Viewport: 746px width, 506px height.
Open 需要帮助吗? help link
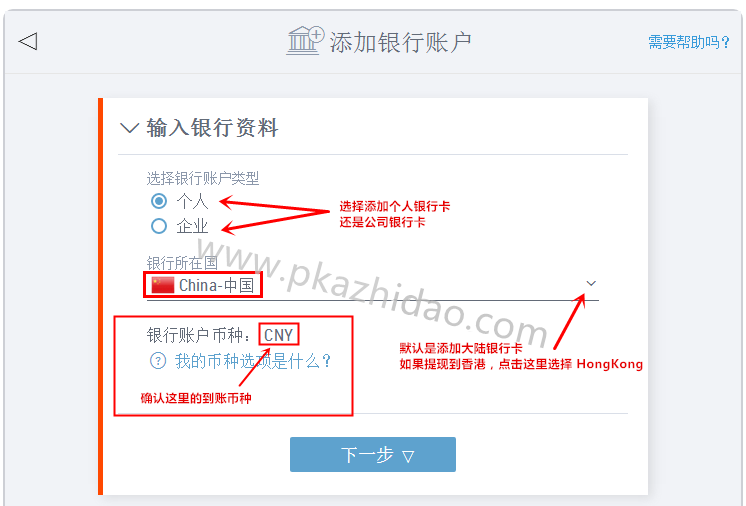click(689, 42)
